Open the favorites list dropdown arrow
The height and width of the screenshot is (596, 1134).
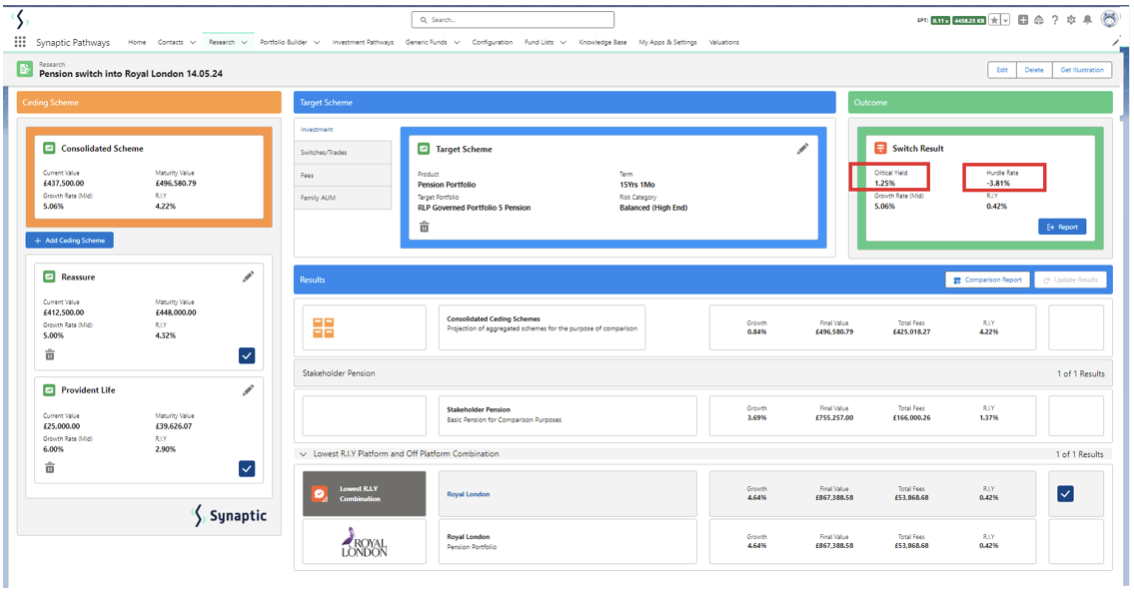coord(1005,20)
